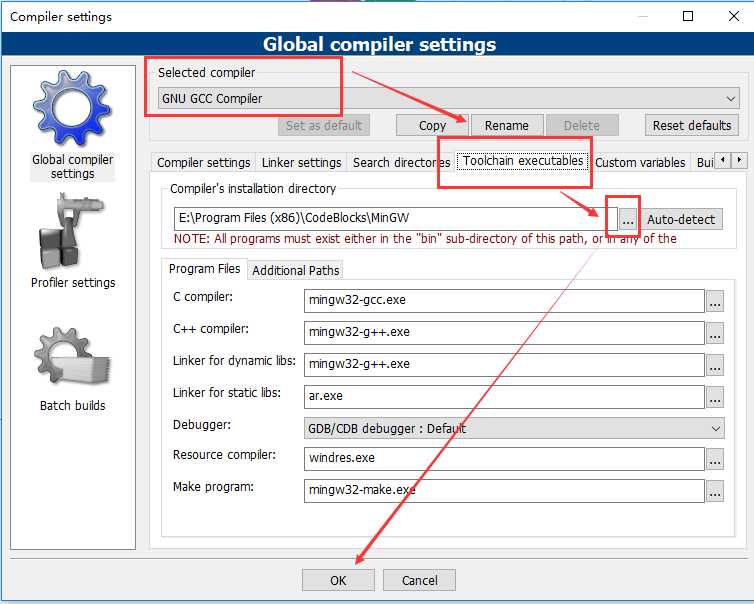Image resolution: width=754 pixels, height=604 pixels.
Task: Dismiss dialog with Cancel button
Action: (419, 580)
